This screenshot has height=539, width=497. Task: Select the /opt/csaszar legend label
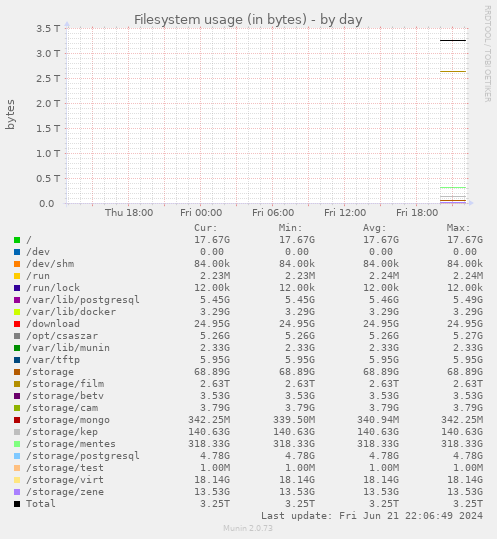point(62,336)
